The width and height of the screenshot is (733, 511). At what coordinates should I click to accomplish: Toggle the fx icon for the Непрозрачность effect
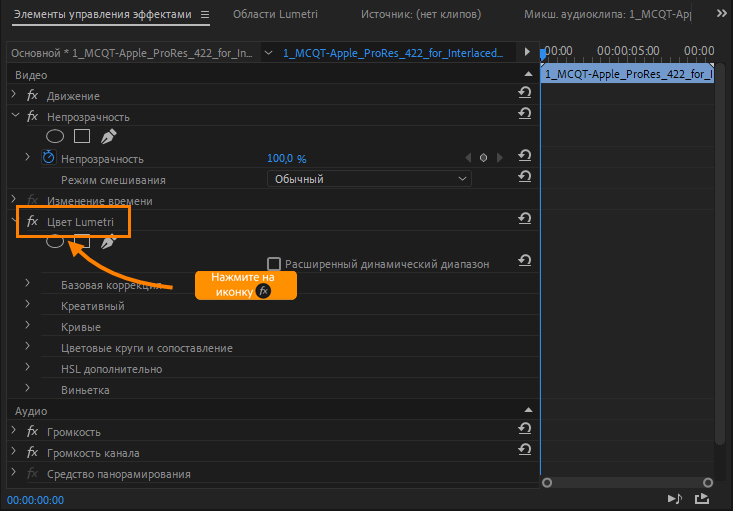click(32, 116)
